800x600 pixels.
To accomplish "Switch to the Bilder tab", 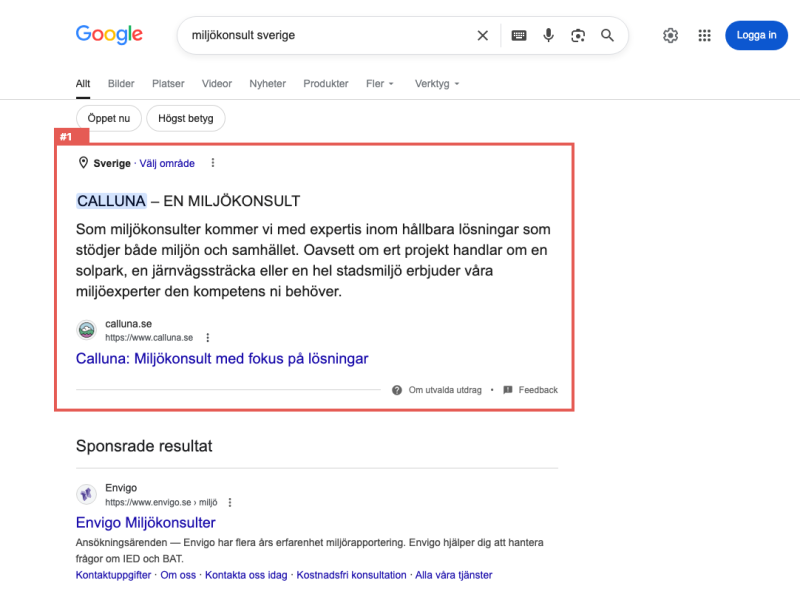I will pyautogui.click(x=121, y=84).
